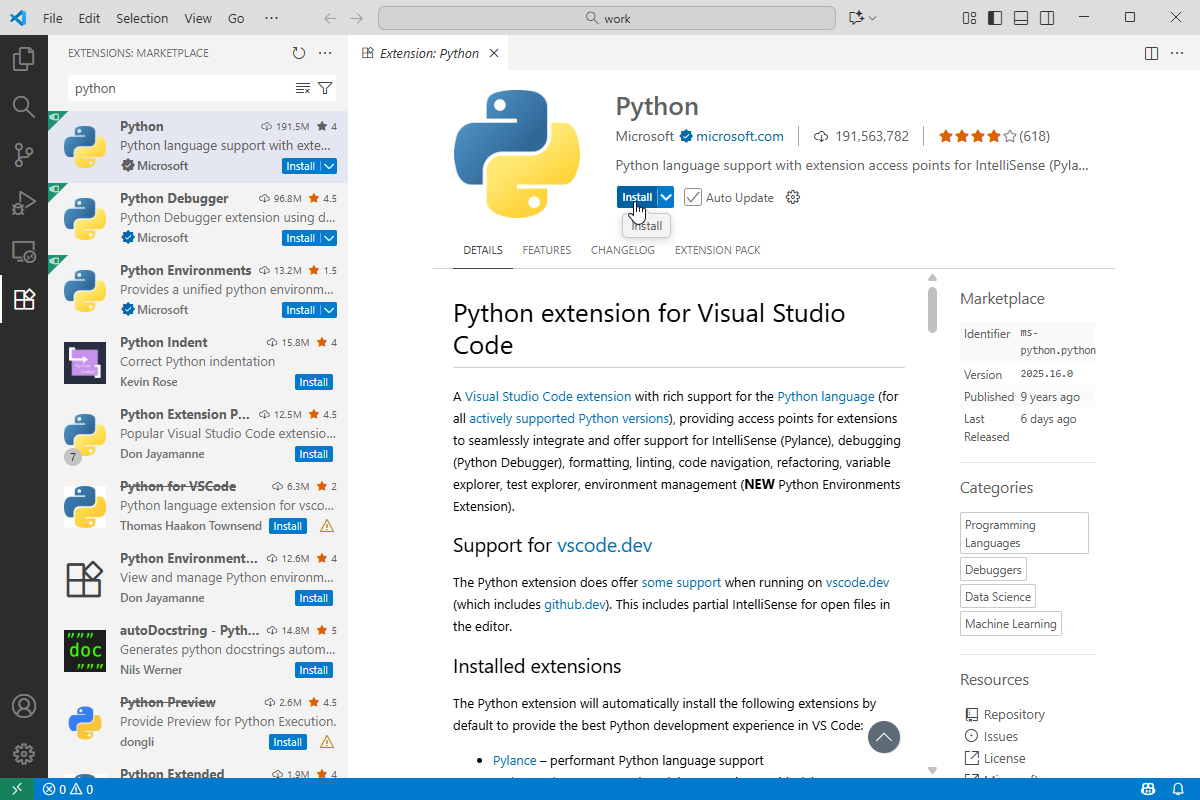Refresh the extensions marketplace list
Screen dimensions: 1200x800
(299, 53)
